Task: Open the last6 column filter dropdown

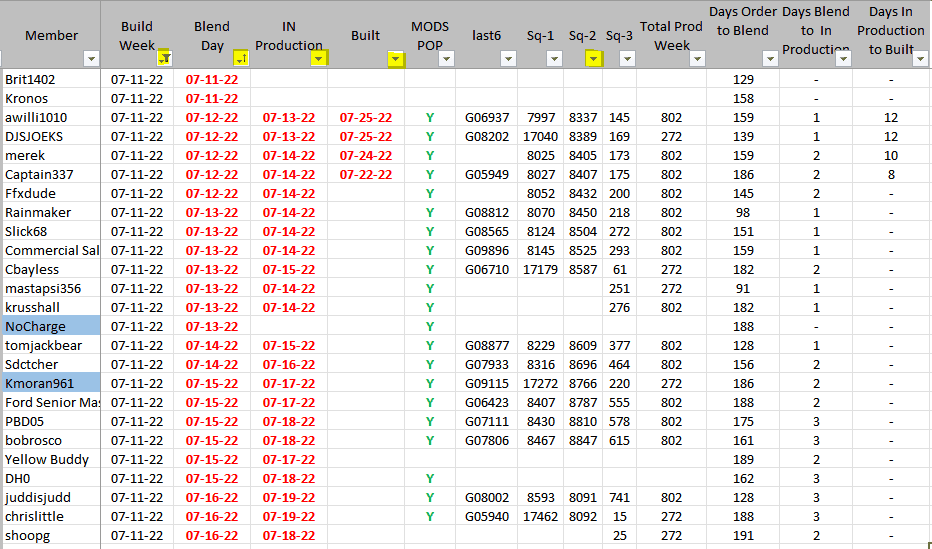Action: 508,59
